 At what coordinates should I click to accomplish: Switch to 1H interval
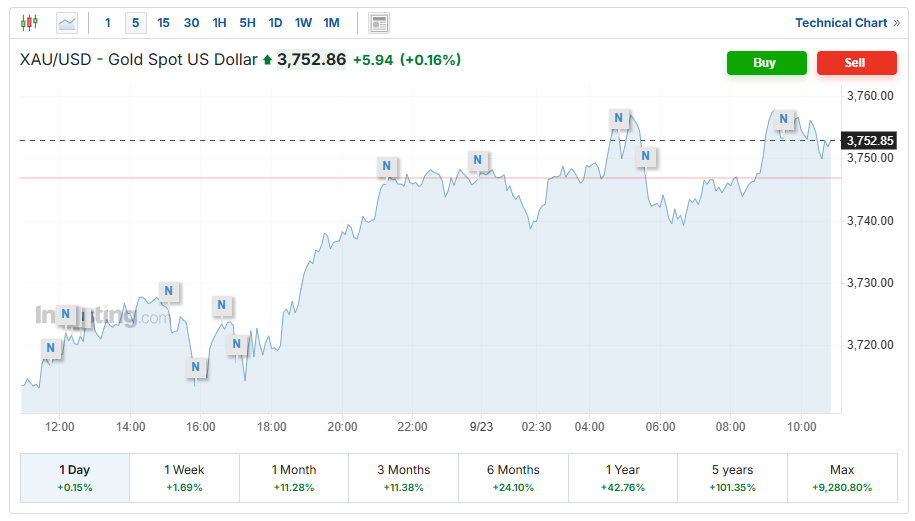point(219,22)
